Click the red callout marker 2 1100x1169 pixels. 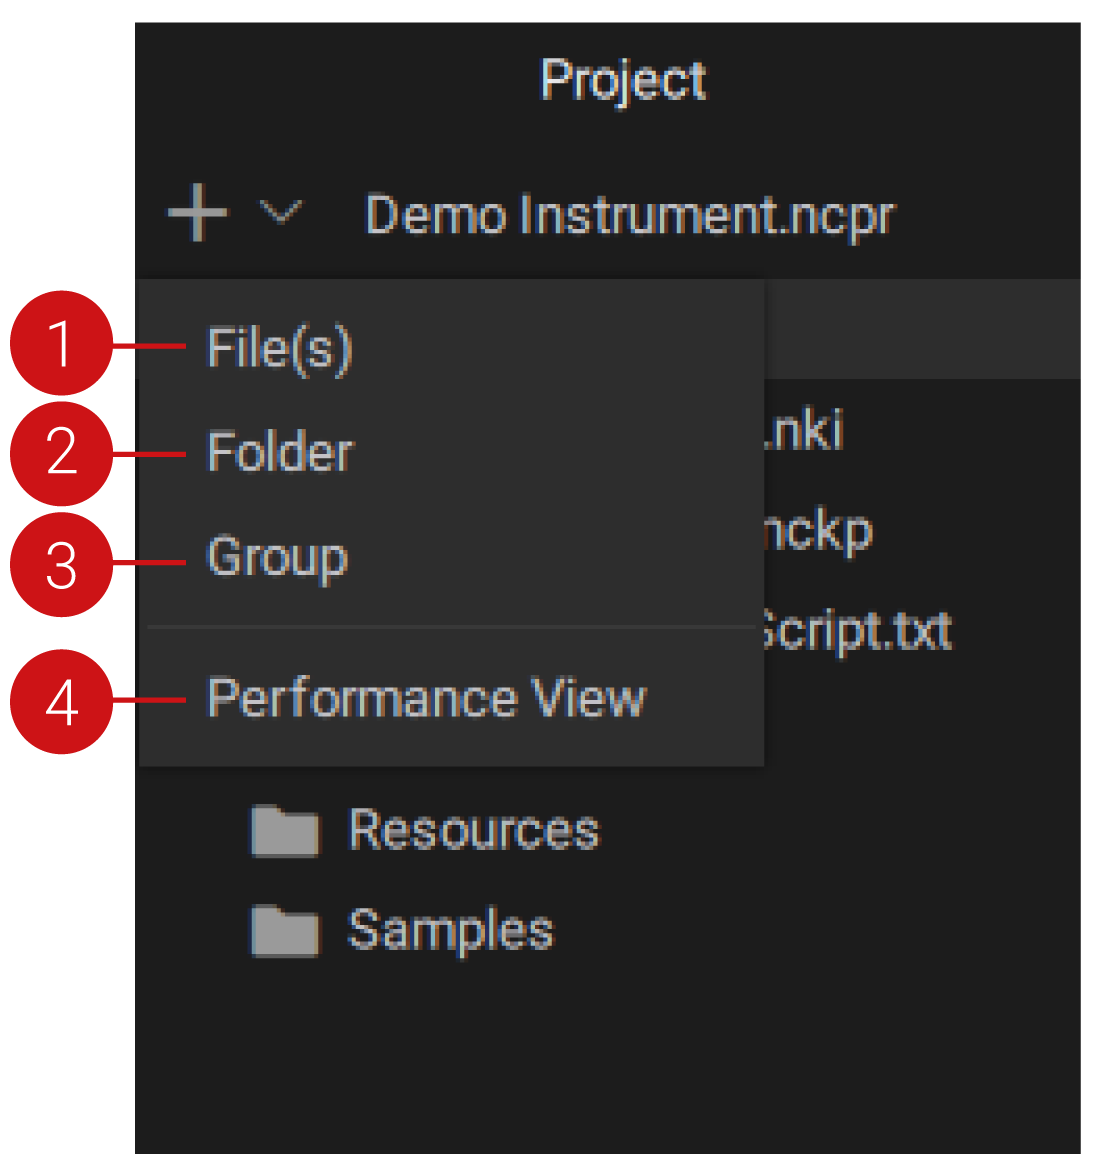61,453
